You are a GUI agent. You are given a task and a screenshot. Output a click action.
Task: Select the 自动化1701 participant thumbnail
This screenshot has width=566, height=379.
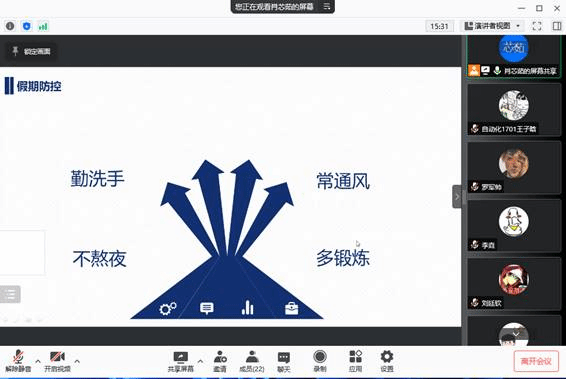point(514,110)
